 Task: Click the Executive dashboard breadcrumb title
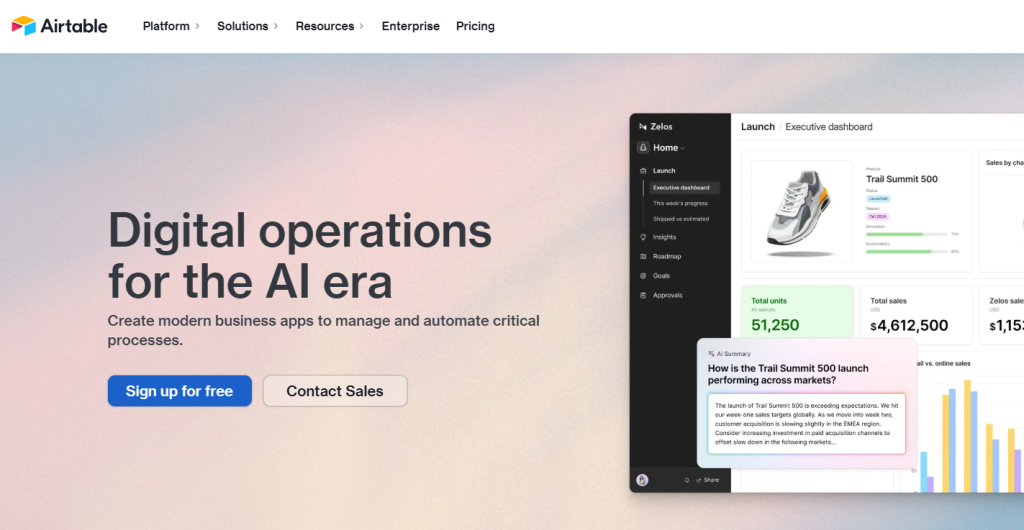pos(829,127)
